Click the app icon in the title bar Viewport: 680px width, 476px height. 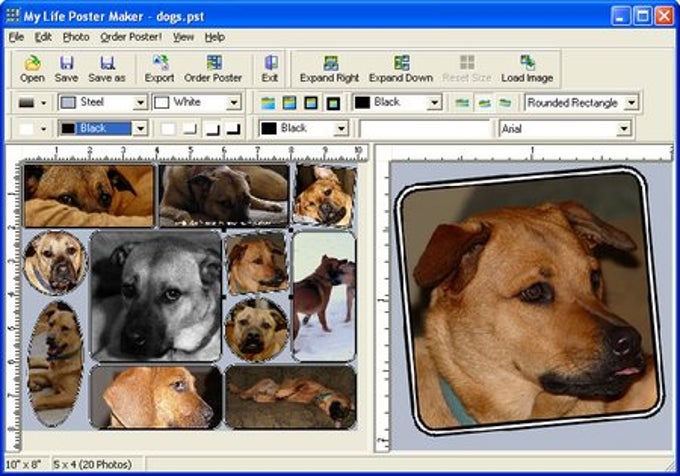tap(13, 16)
